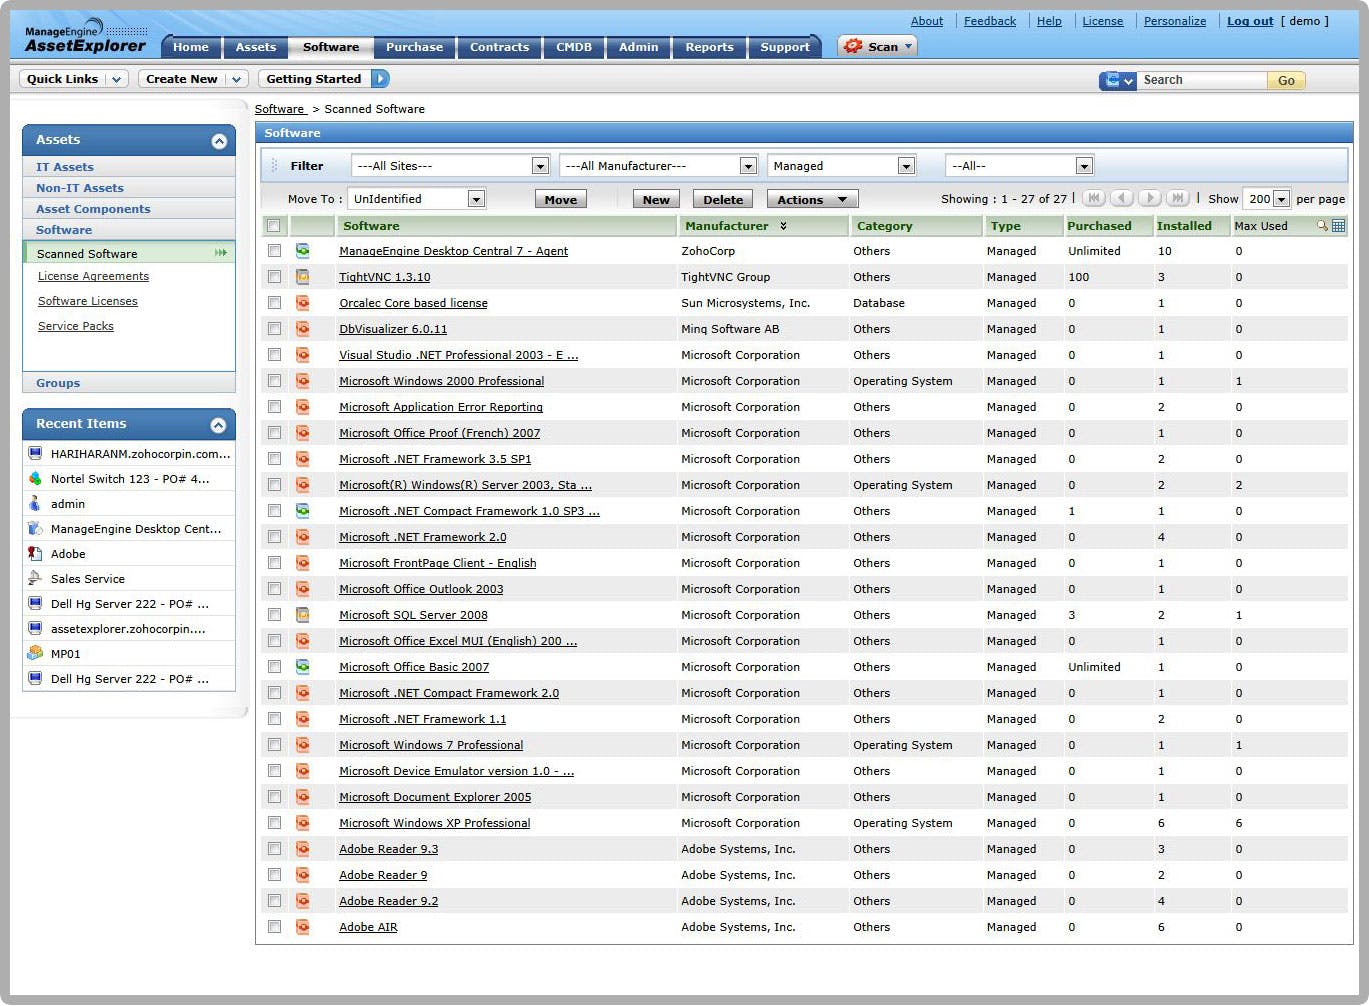Click inside the Search input field
Viewport: 1369px width, 1006px height.
pyautogui.click(x=1202, y=80)
